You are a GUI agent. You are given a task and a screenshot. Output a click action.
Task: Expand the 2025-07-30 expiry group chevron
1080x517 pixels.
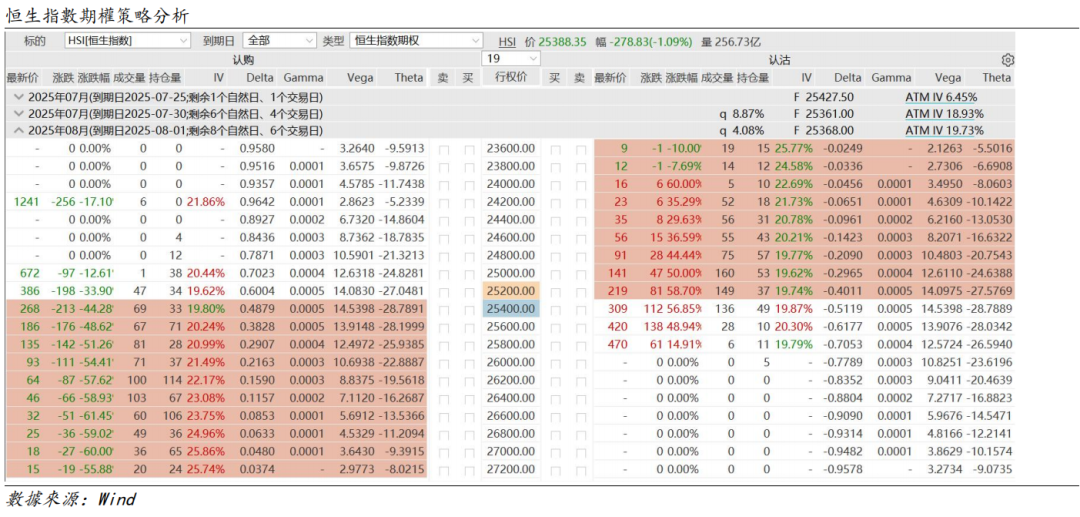[19, 114]
